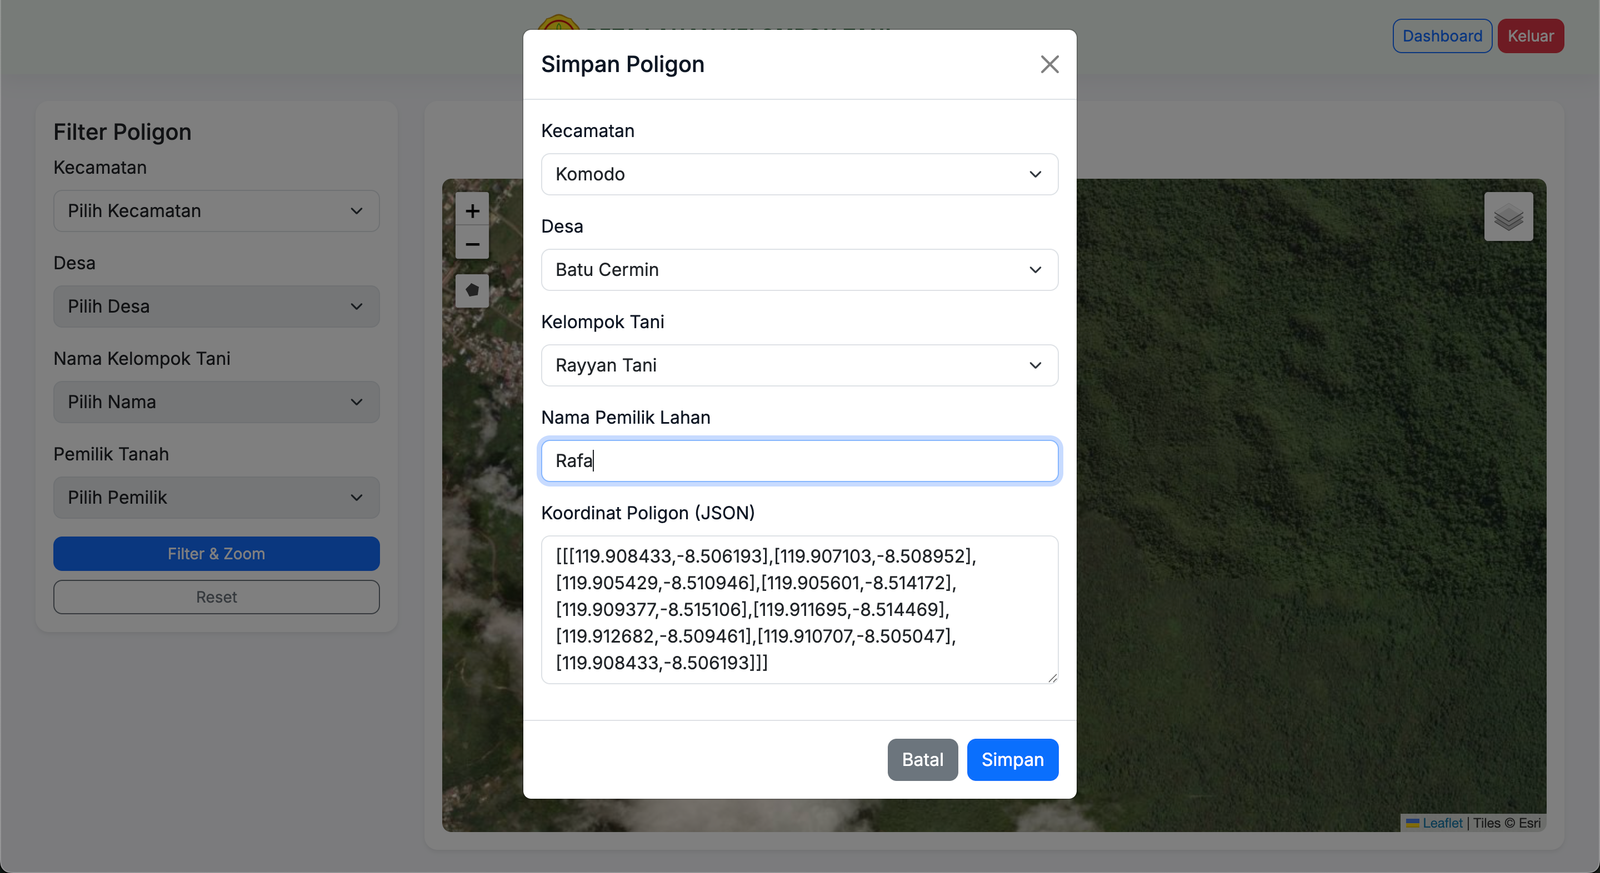
Task: Click the Keluar logout button
Action: [1531, 36]
